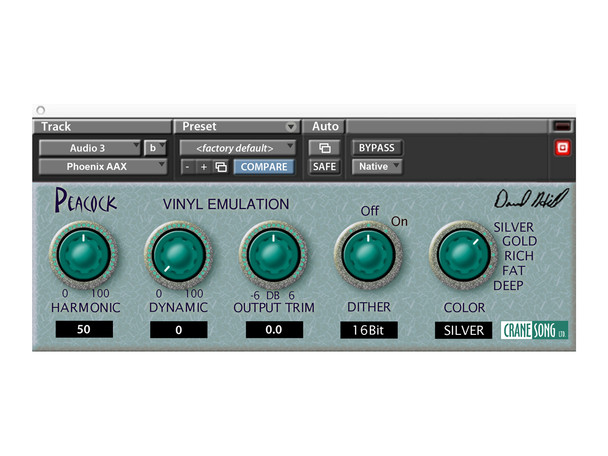Expand the Phoenix AAX plugin selector

pos(102,167)
